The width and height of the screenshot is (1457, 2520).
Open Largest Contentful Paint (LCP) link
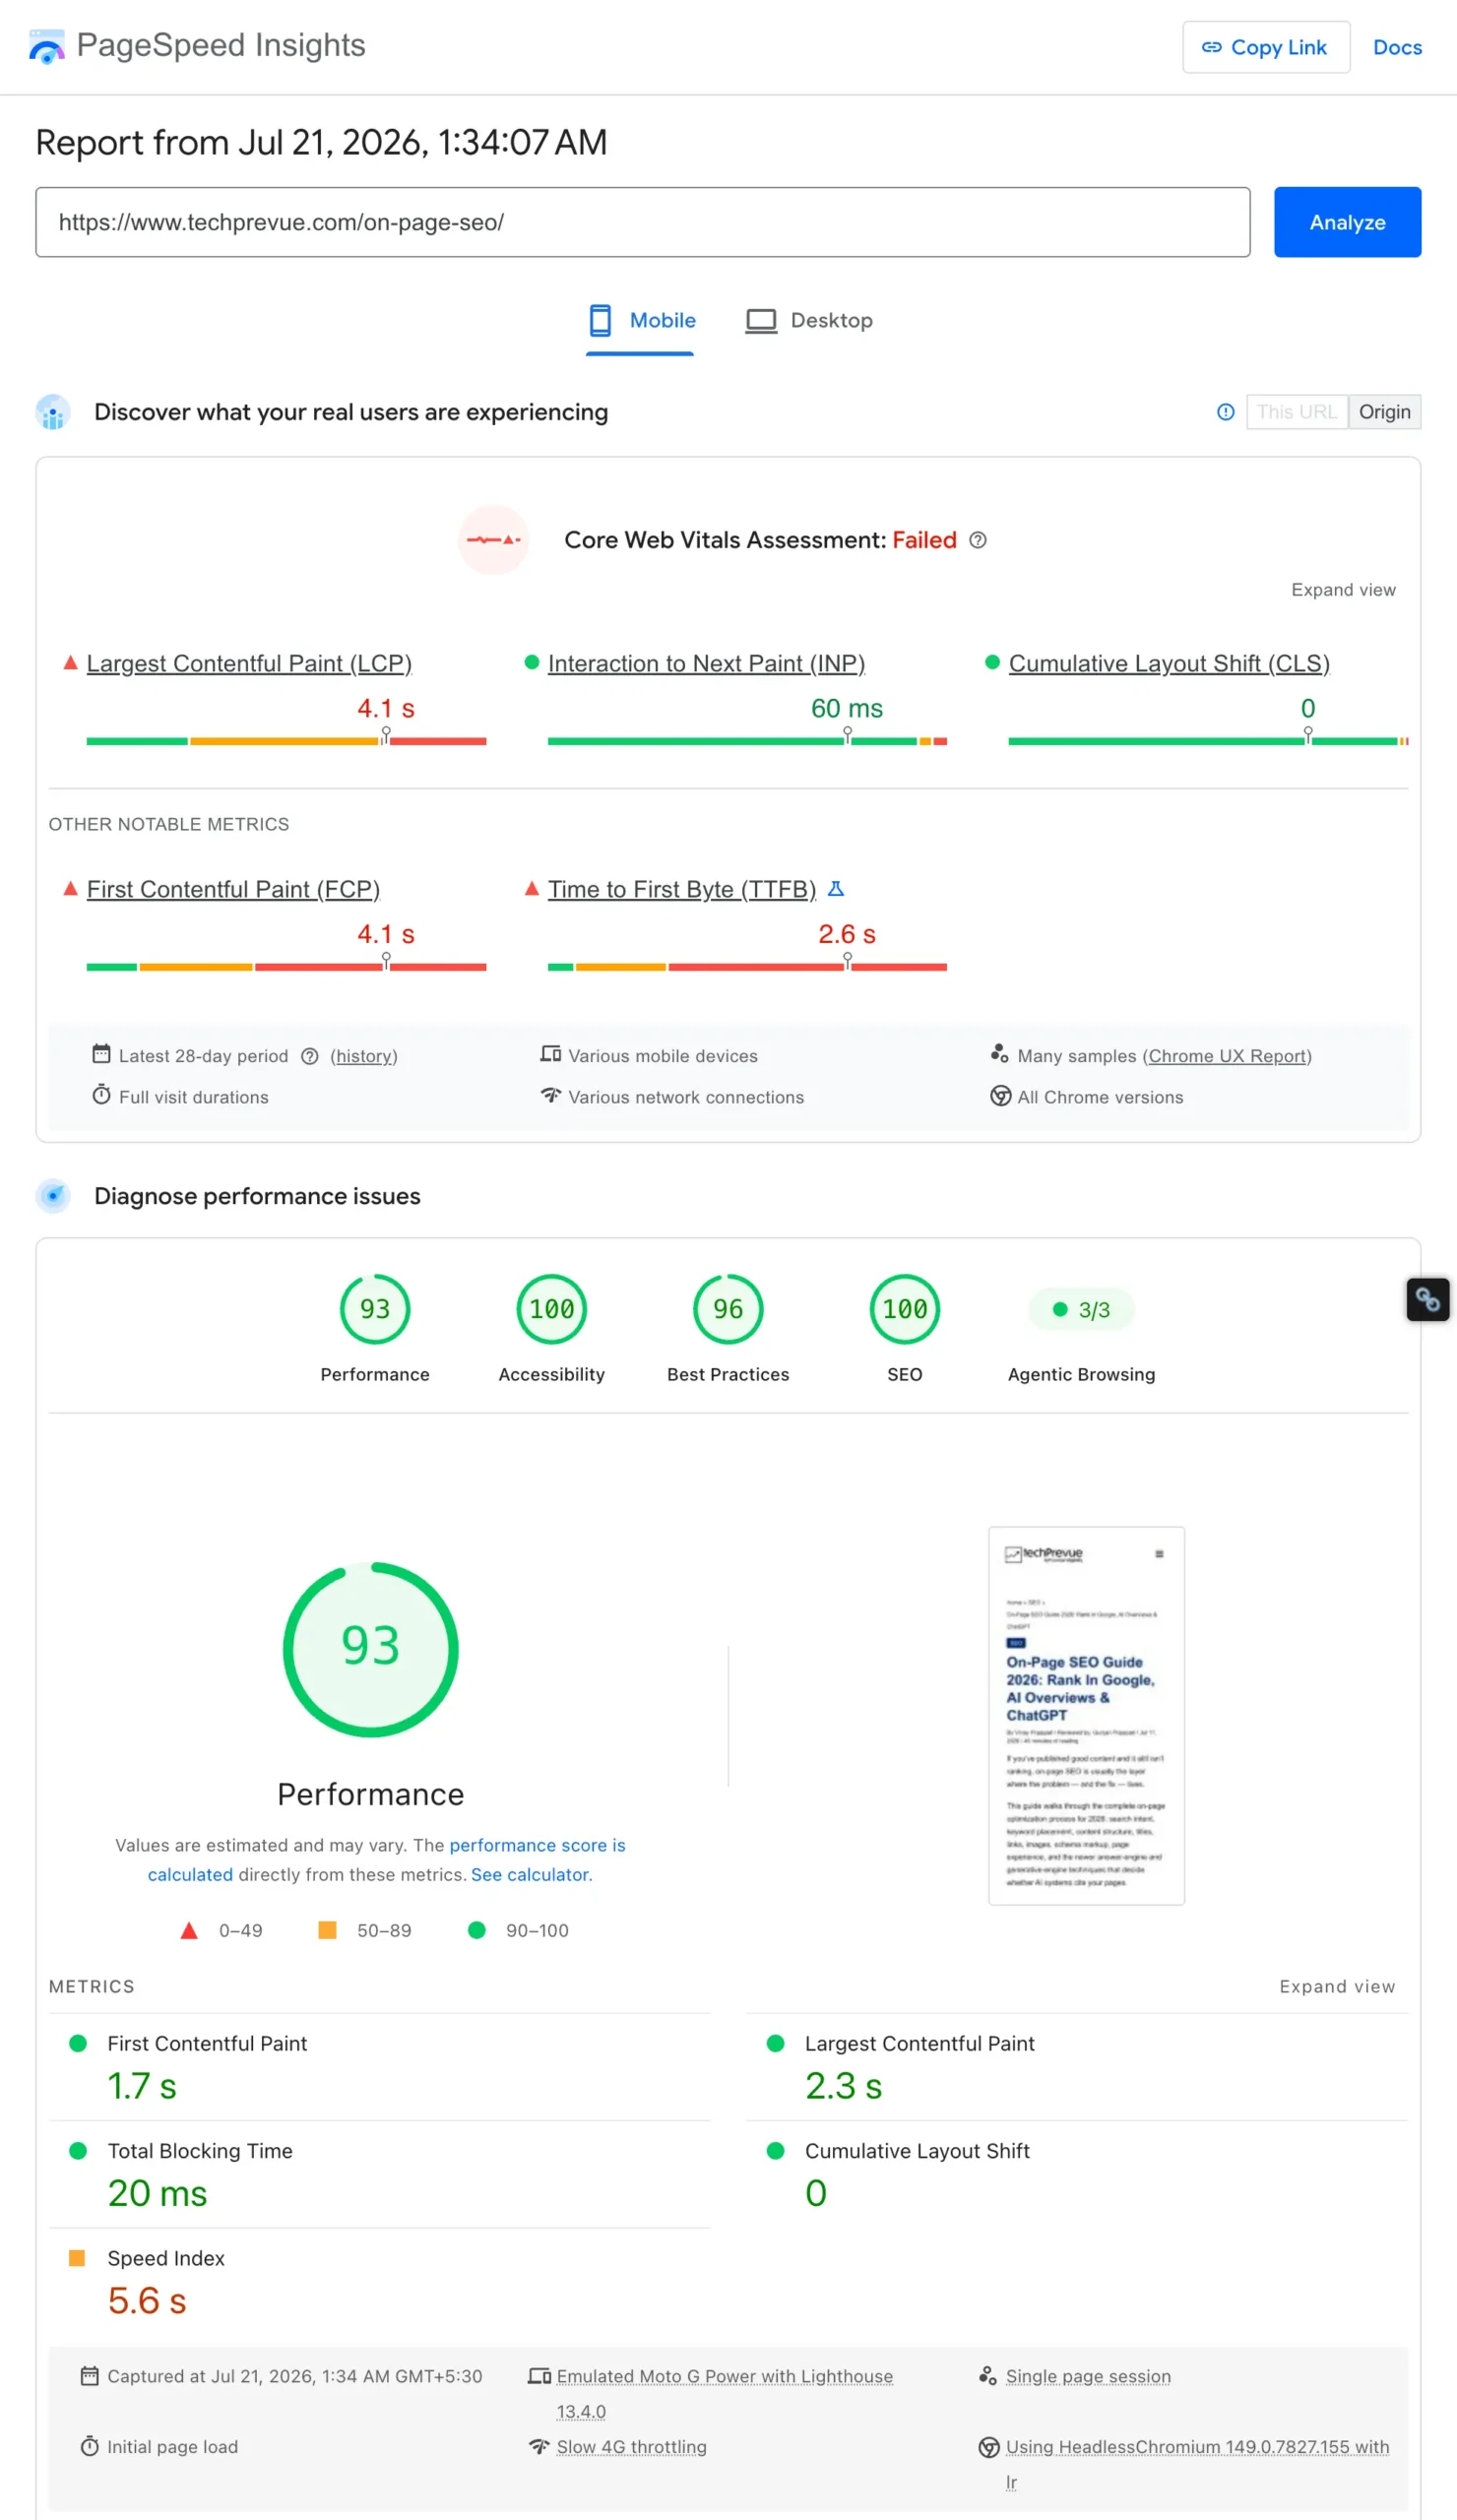pyautogui.click(x=249, y=663)
